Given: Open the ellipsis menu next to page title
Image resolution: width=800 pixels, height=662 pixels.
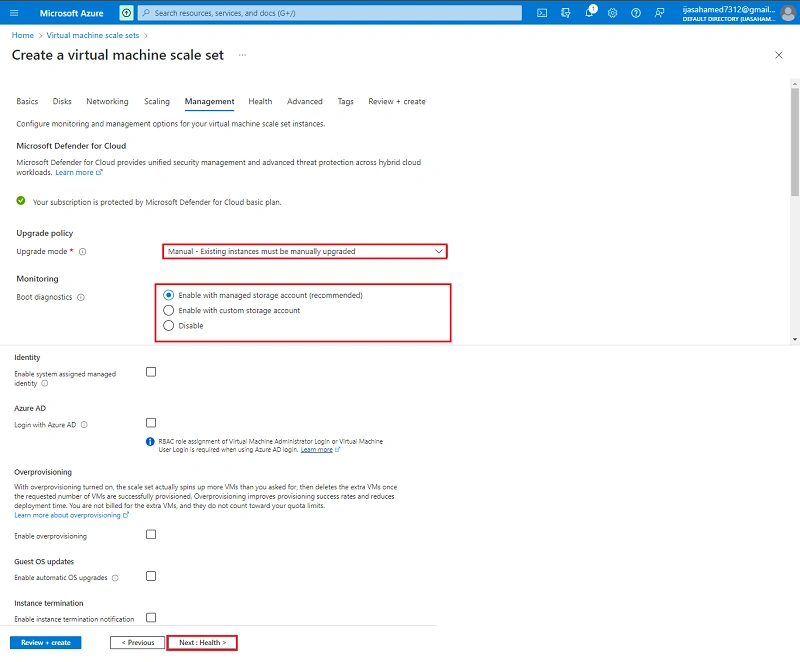Looking at the screenshot, I should (x=242, y=55).
